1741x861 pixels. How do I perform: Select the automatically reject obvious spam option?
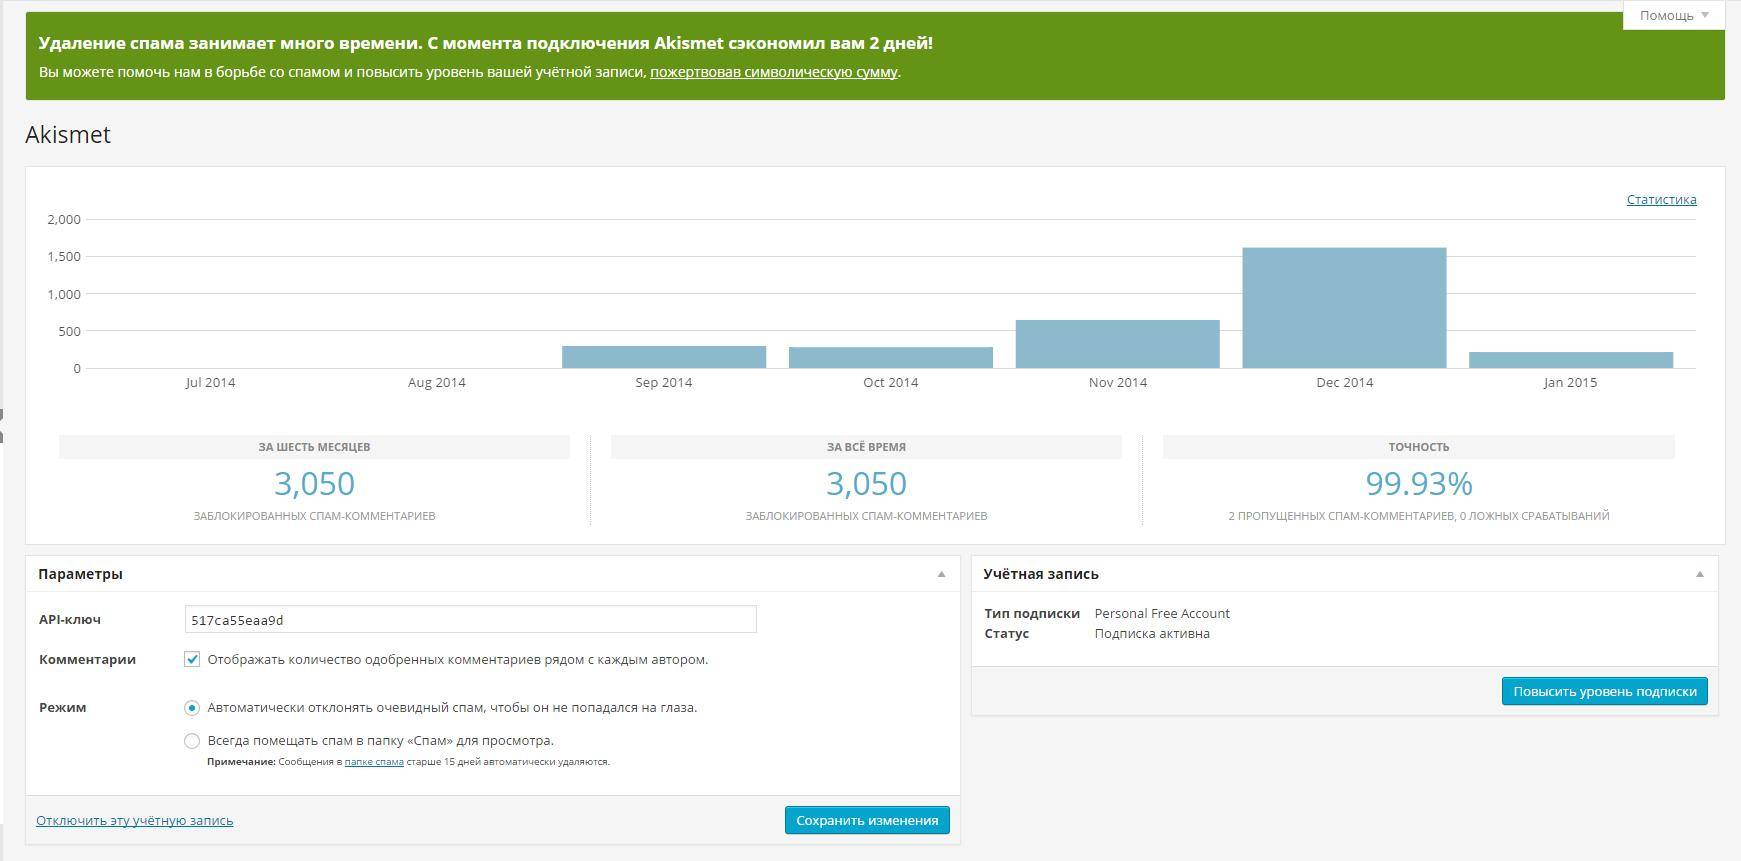click(192, 708)
